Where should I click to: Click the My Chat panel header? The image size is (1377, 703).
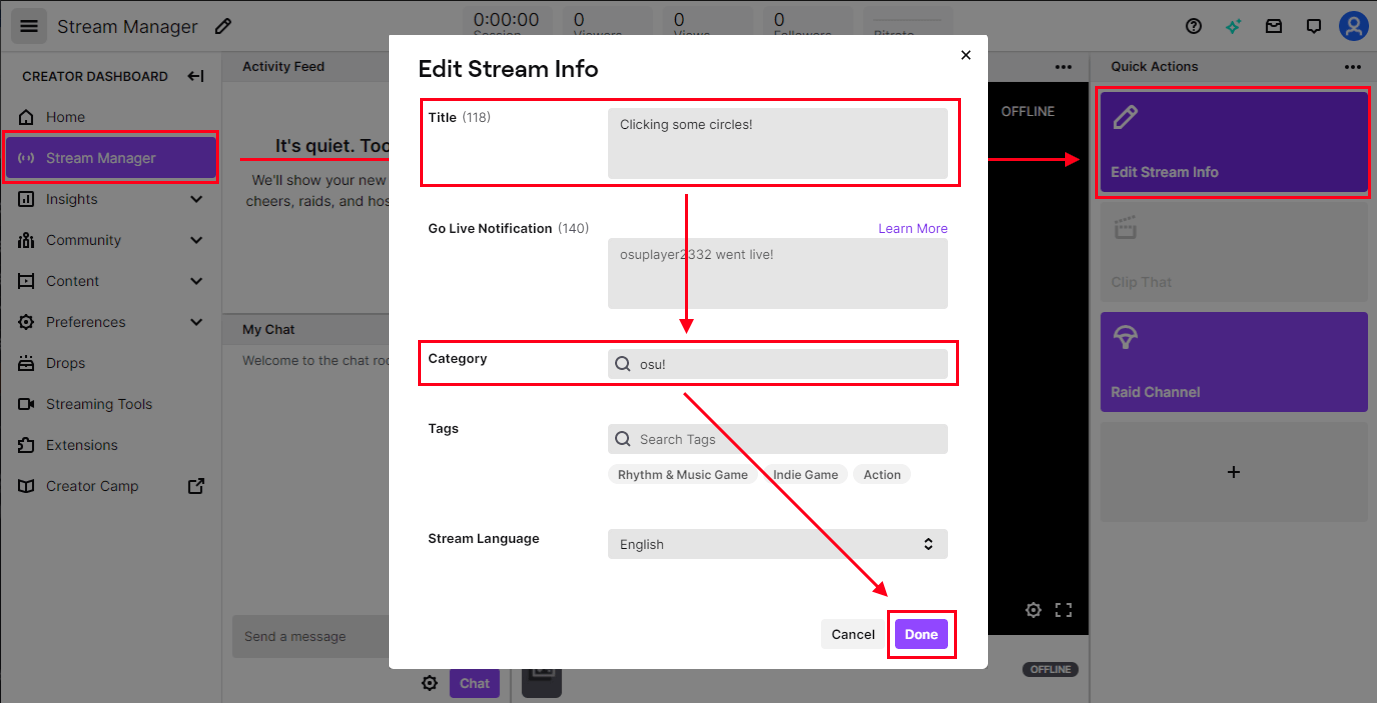point(268,329)
